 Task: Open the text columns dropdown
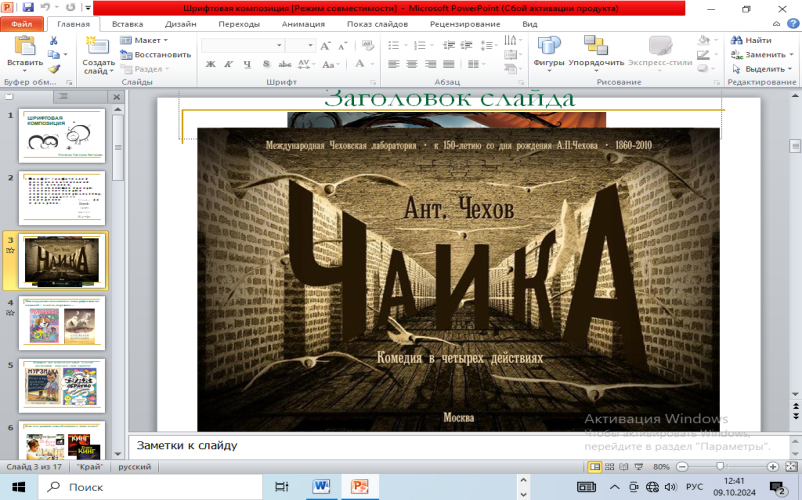point(476,64)
